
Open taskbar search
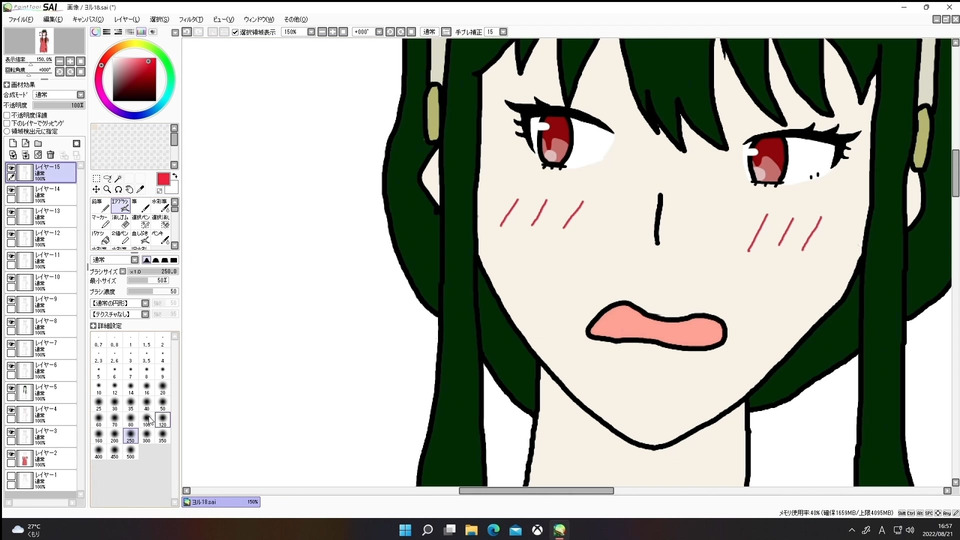point(427,530)
